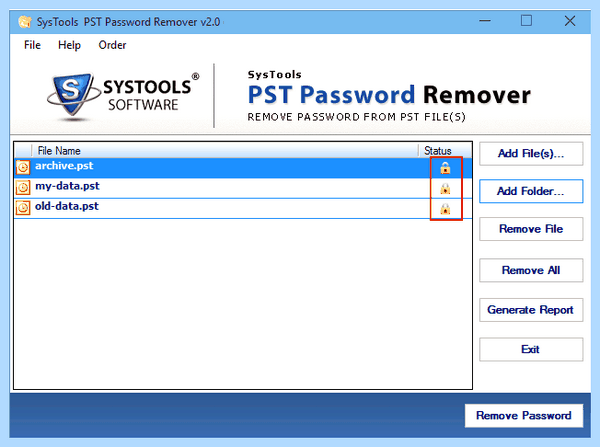Click the Add File(s)... button
Viewport: 600px width, 447px height.
pos(531,153)
